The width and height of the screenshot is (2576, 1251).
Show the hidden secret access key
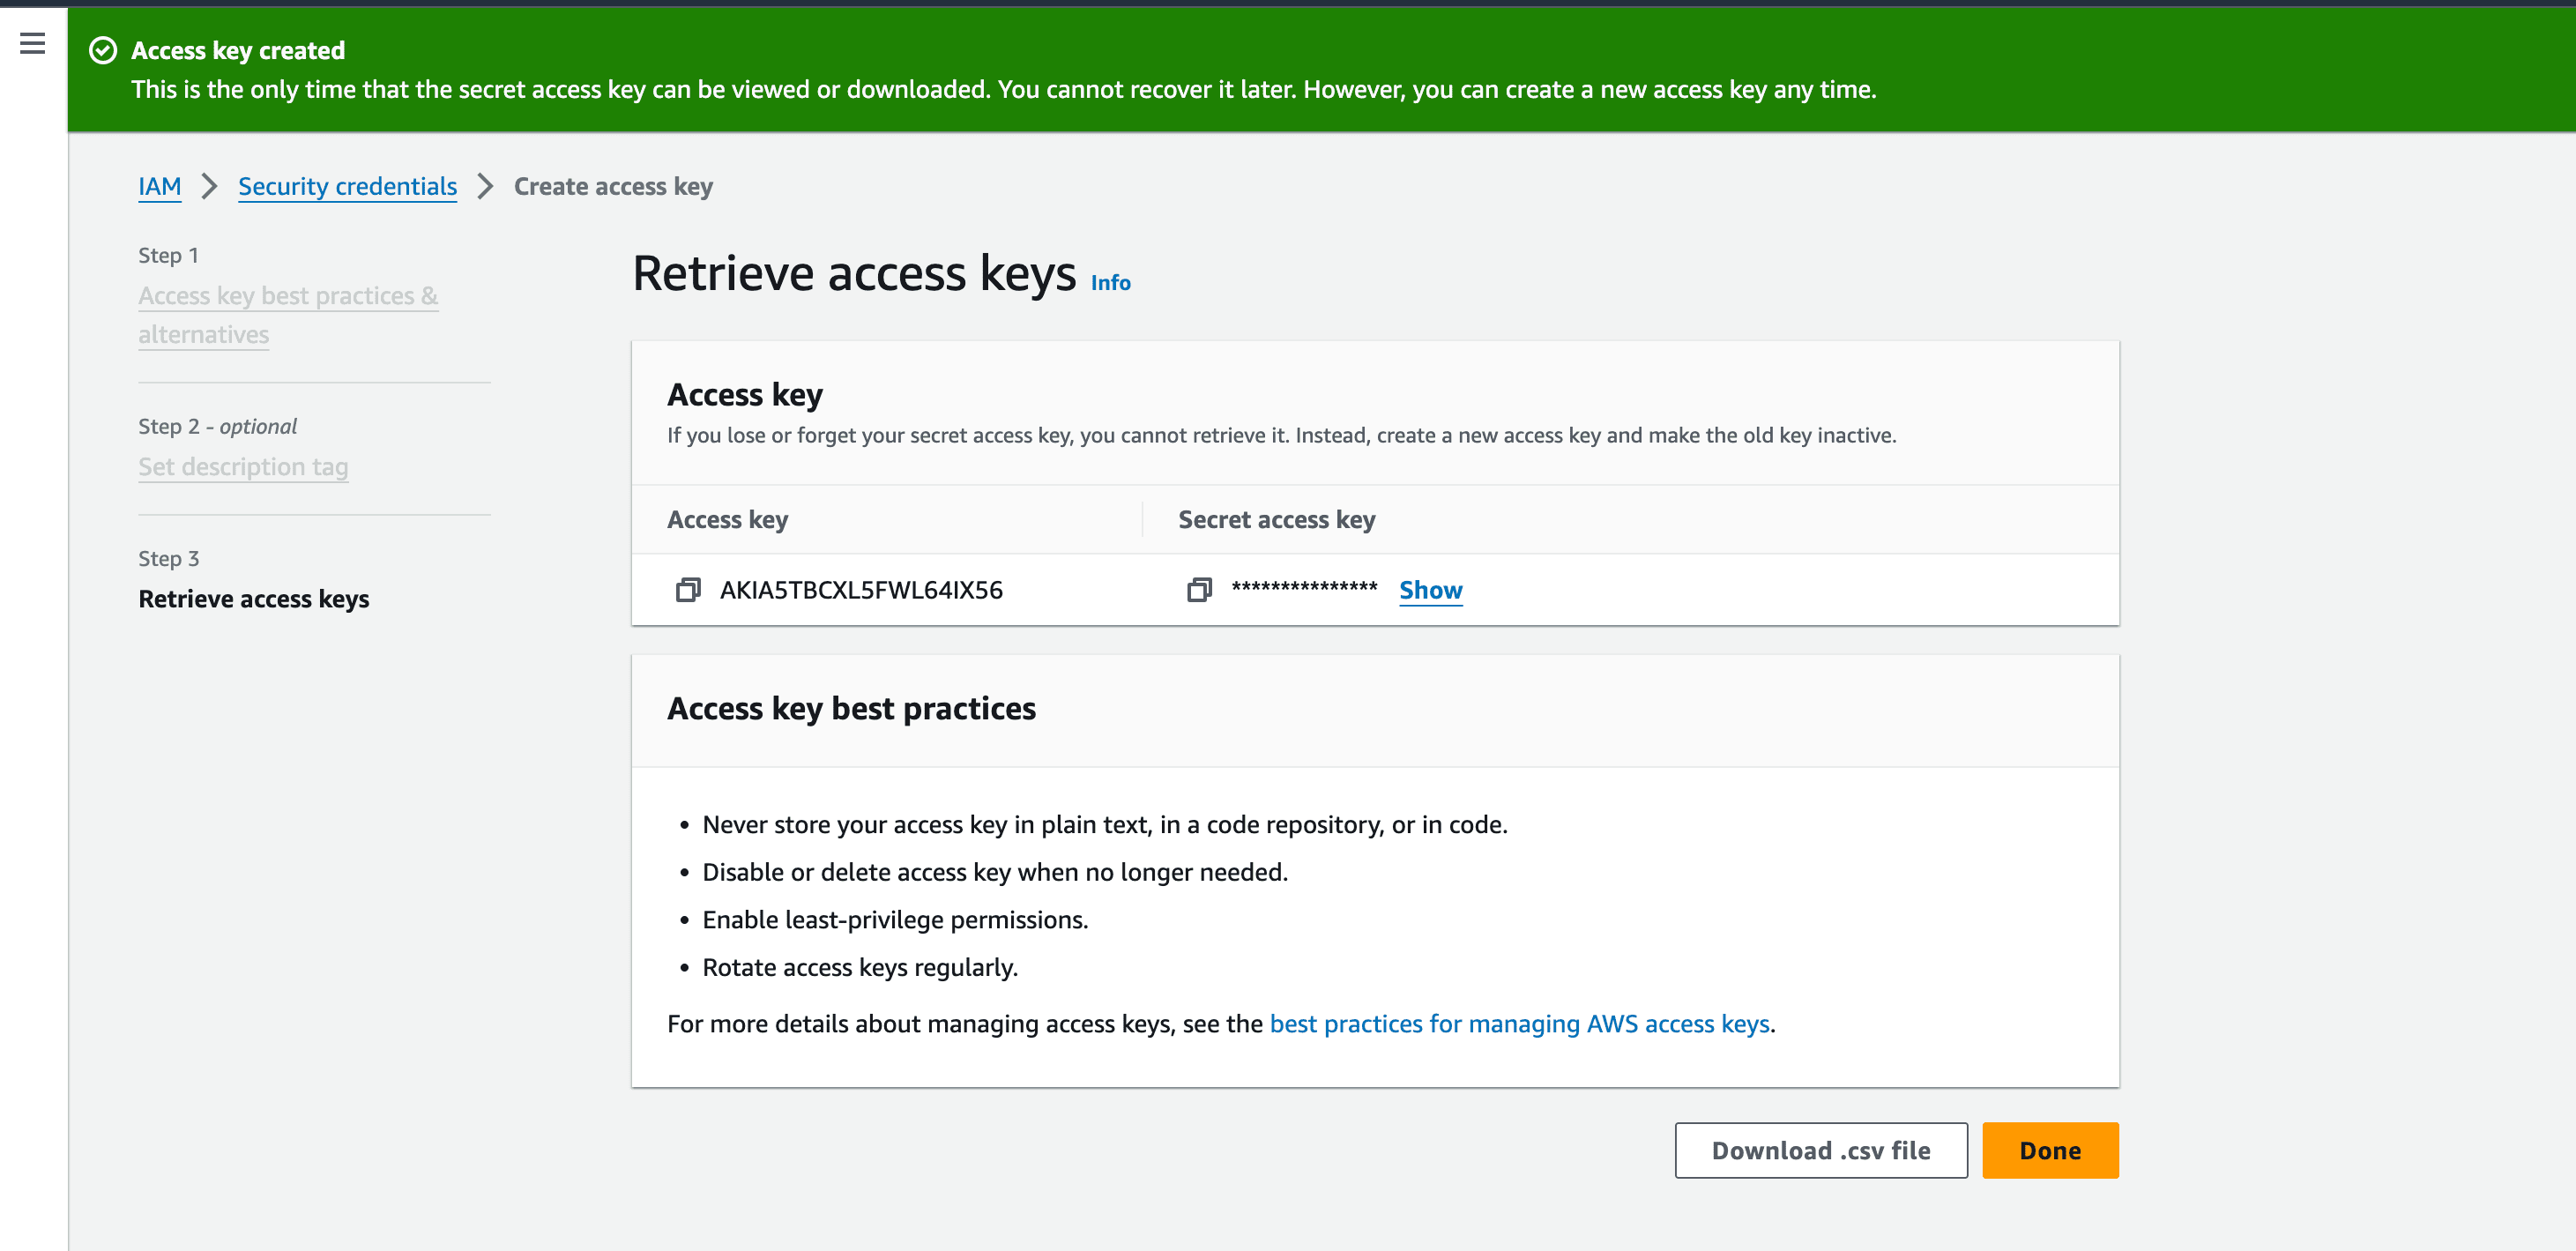pyautogui.click(x=1430, y=590)
